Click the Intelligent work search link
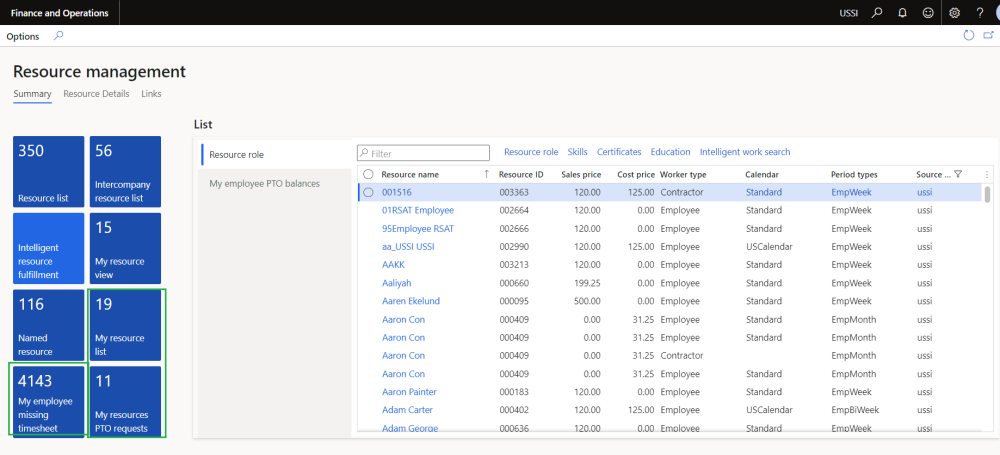The height and width of the screenshot is (455, 1000). [744, 152]
